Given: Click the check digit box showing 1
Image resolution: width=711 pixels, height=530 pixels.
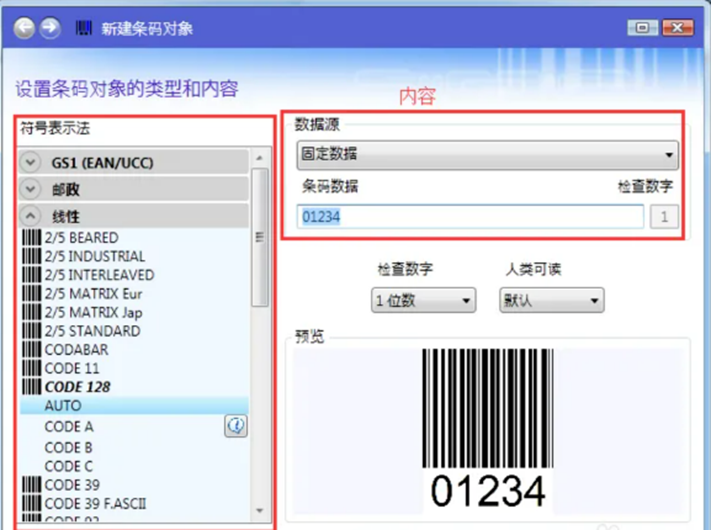Looking at the screenshot, I should (664, 216).
